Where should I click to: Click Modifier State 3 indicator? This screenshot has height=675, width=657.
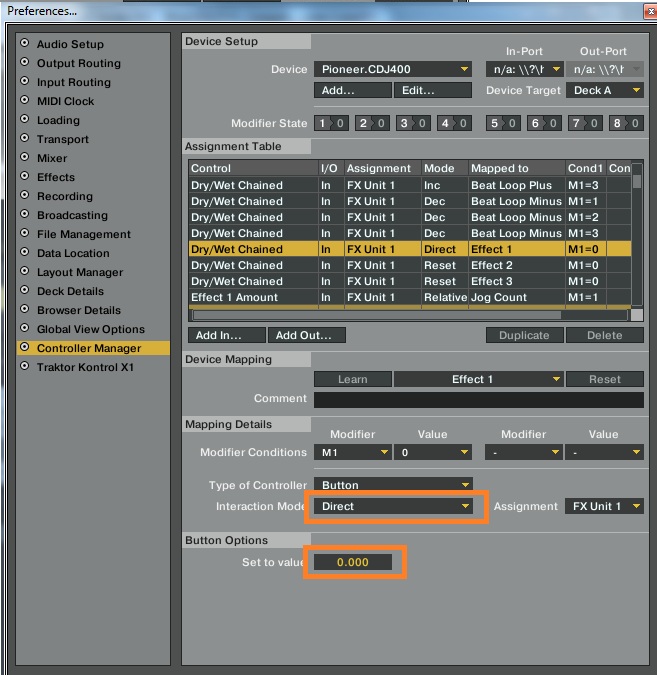(413, 123)
